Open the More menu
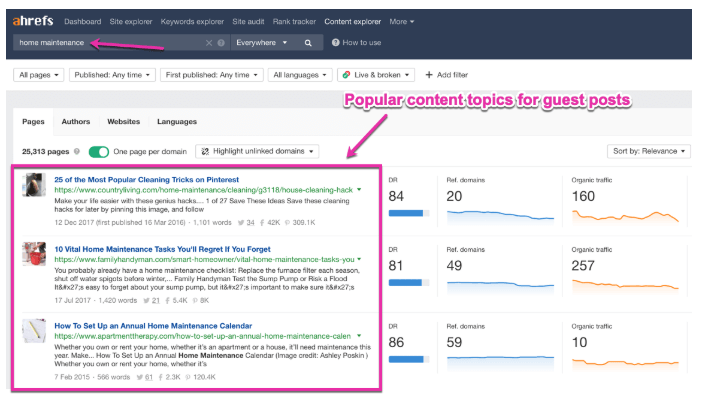 (x=401, y=22)
